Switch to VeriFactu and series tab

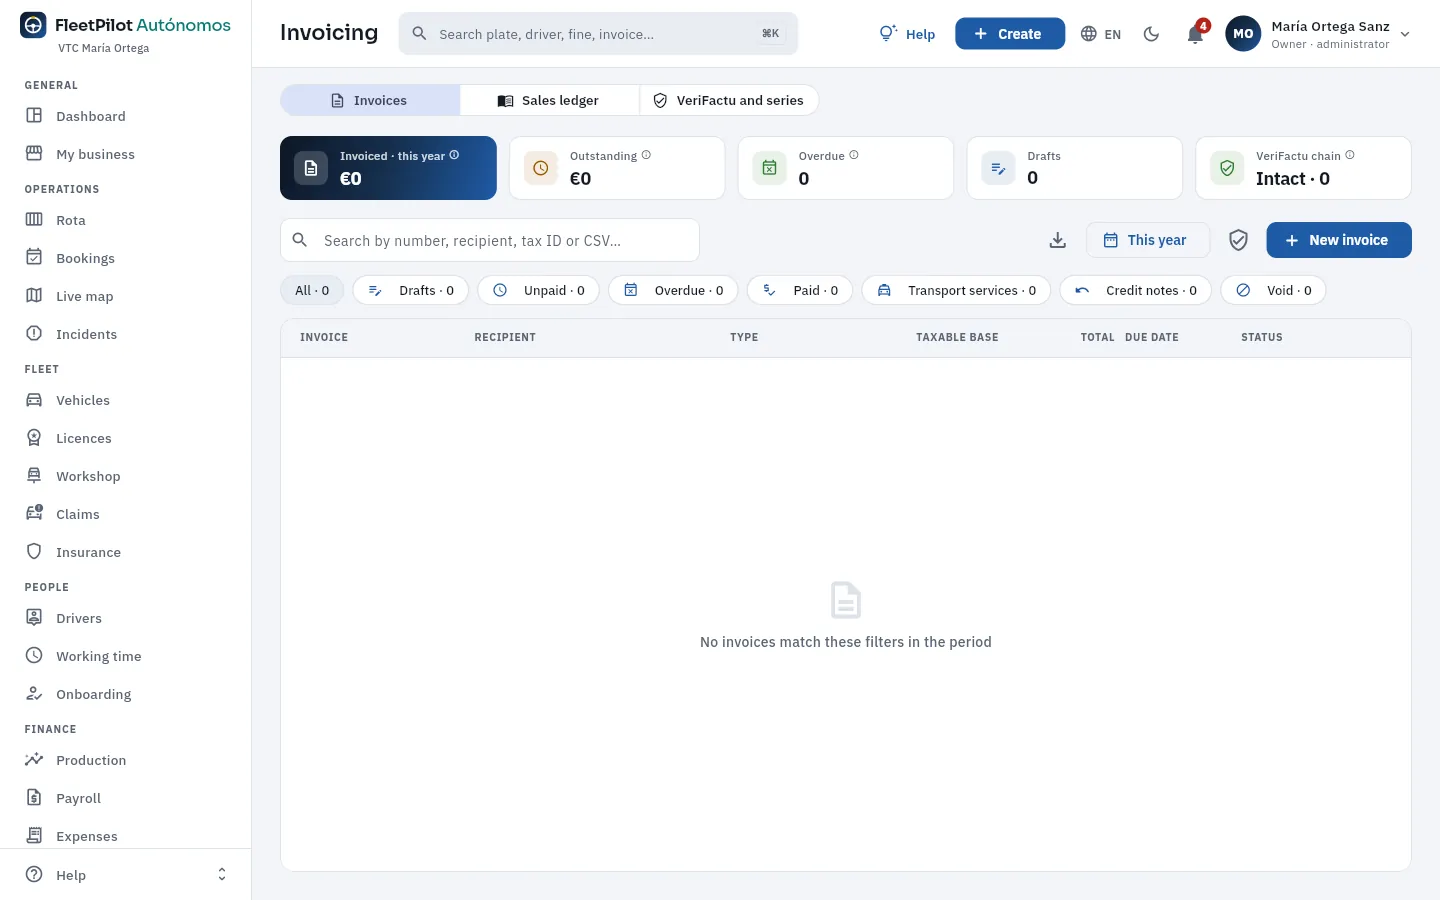[729, 100]
